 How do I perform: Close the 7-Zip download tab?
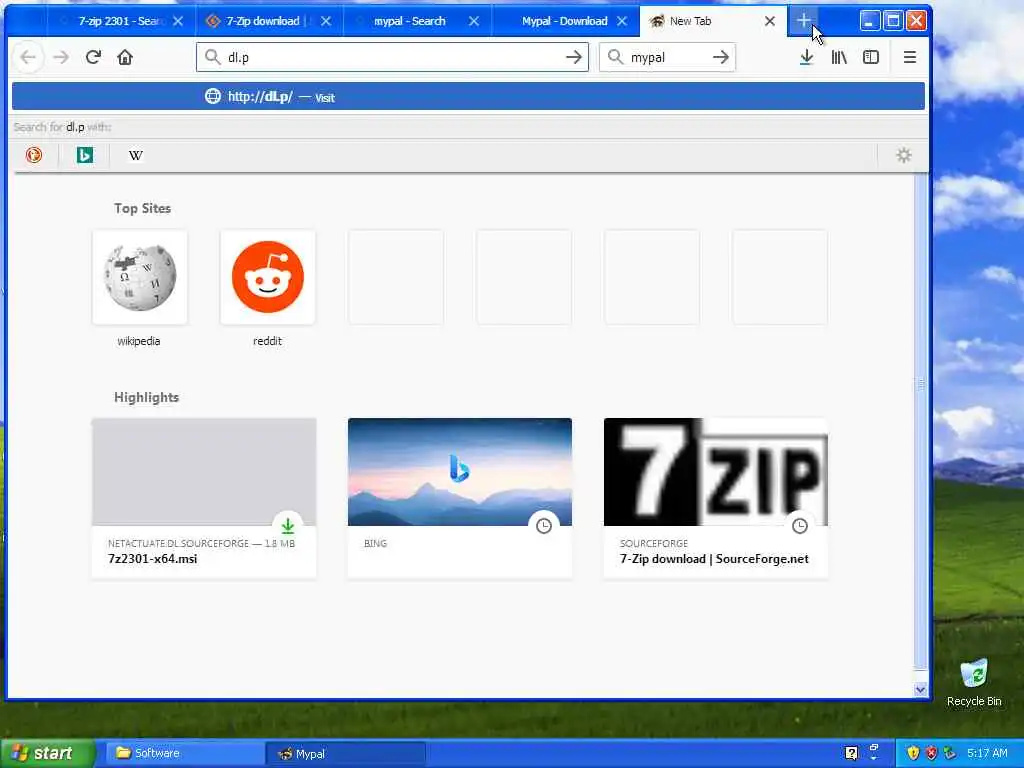click(326, 21)
